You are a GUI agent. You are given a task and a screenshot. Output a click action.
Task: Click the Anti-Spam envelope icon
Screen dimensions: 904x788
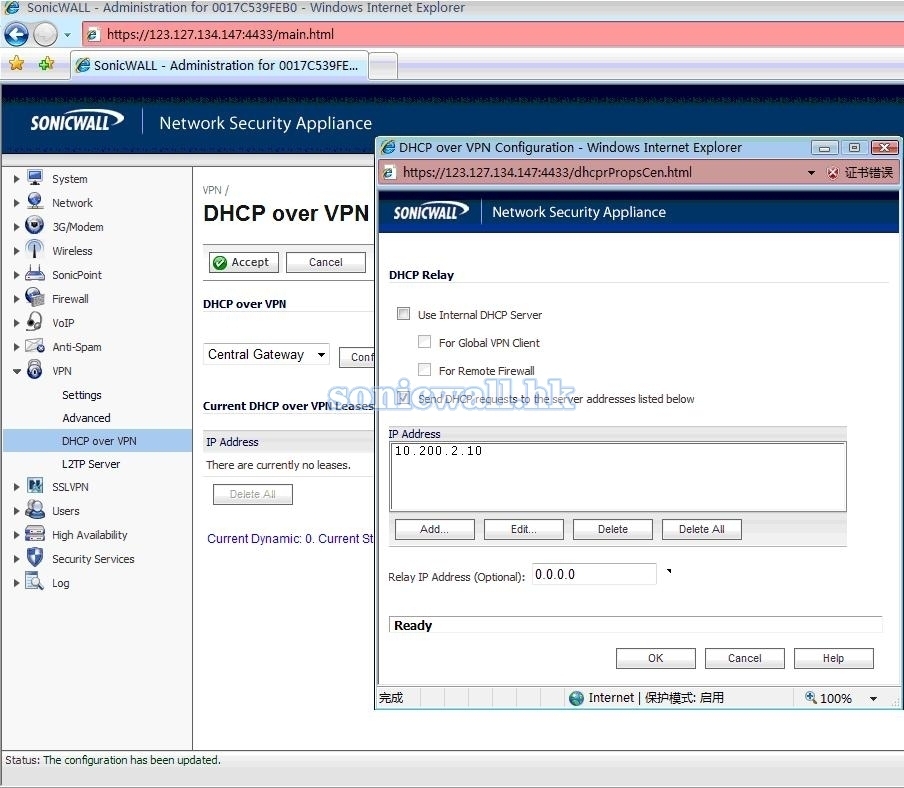point(35,346)
